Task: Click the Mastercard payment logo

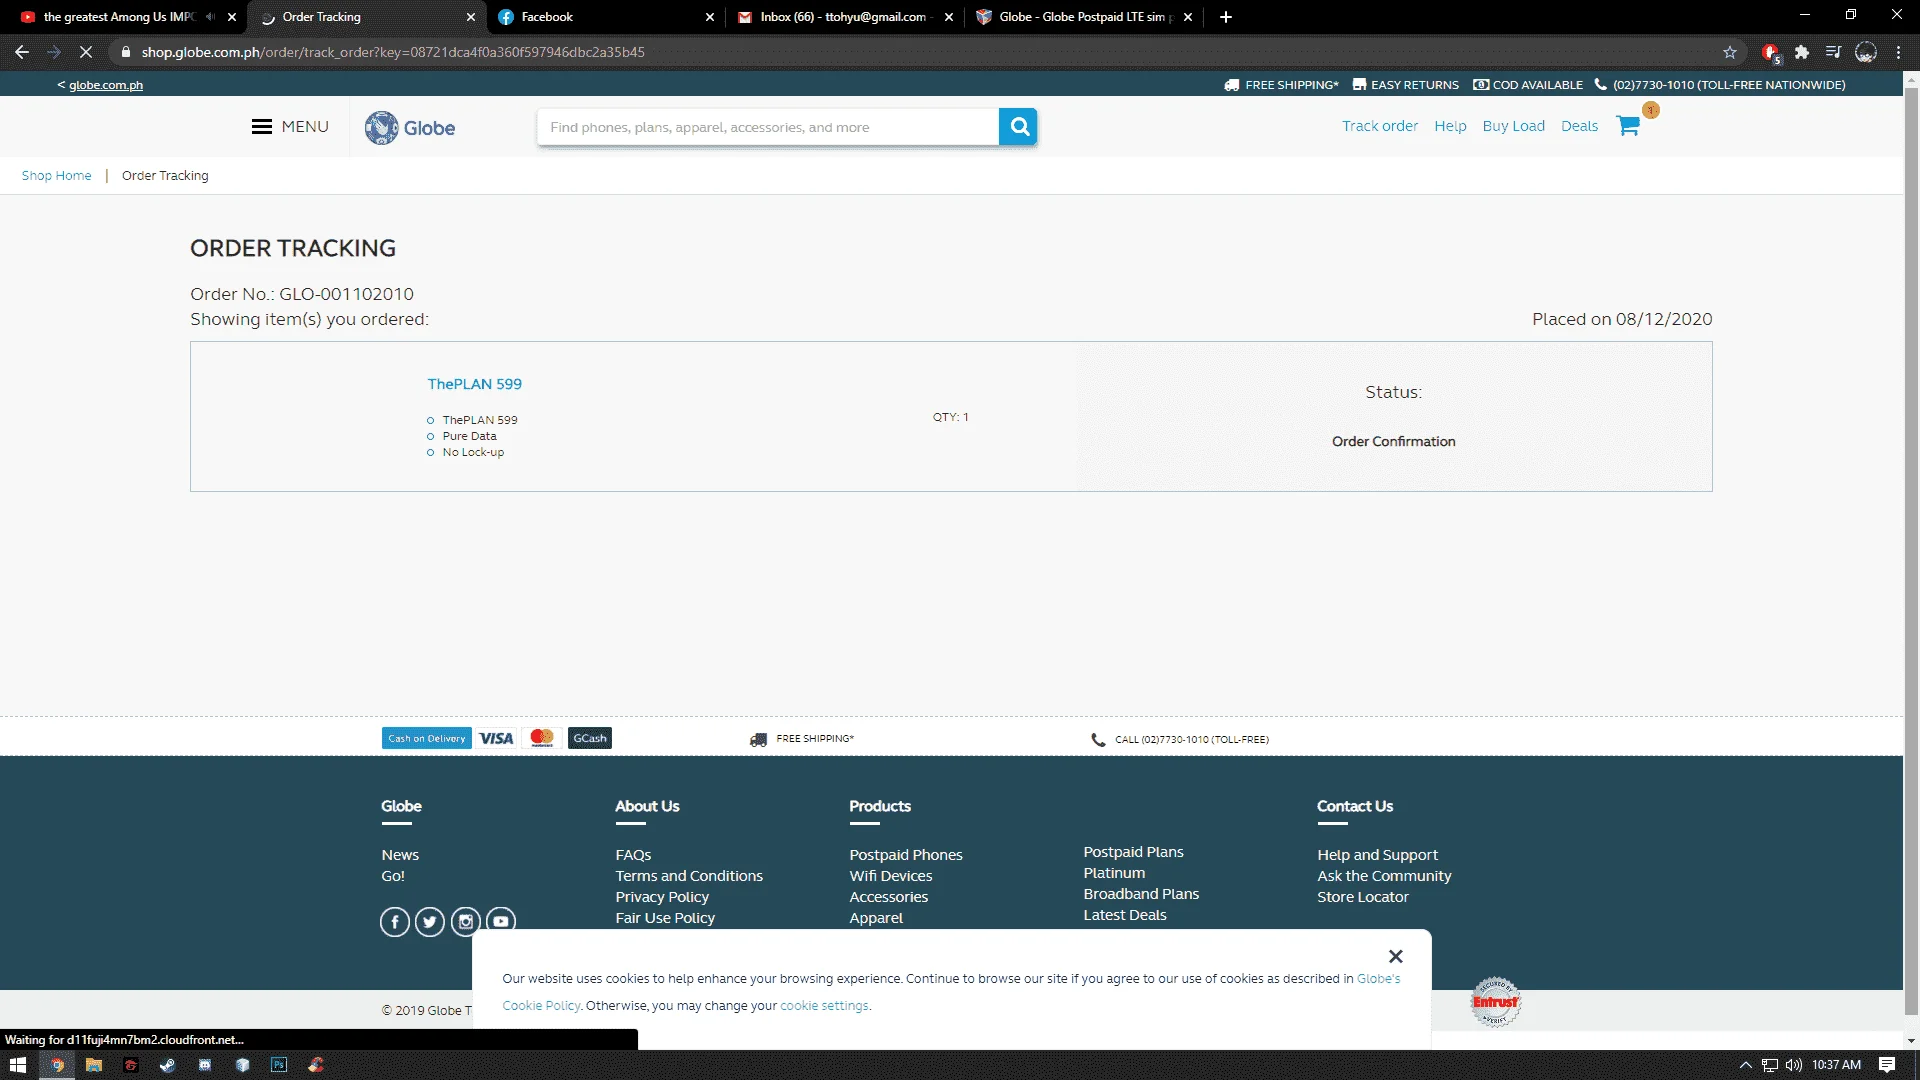Action: pyautogui.click(x=542, y=738)
